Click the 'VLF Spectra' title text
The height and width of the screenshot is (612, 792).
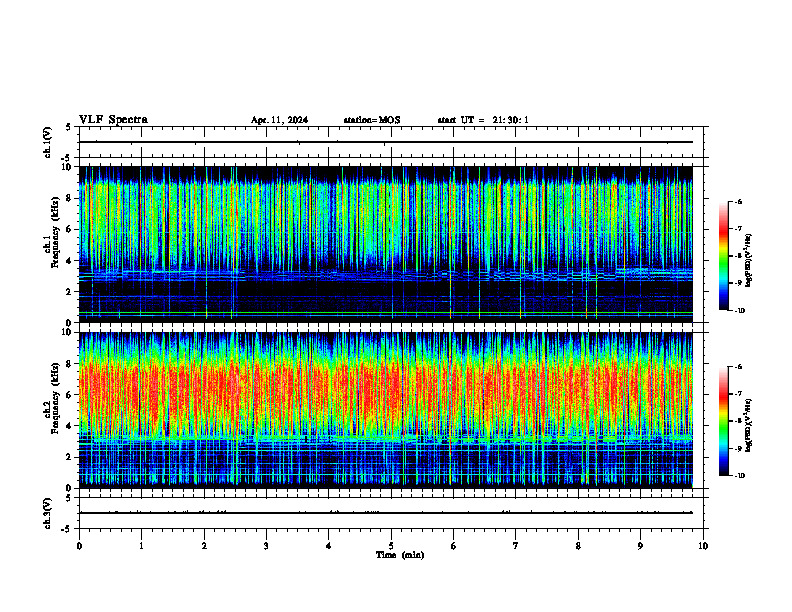coord(113,120)
